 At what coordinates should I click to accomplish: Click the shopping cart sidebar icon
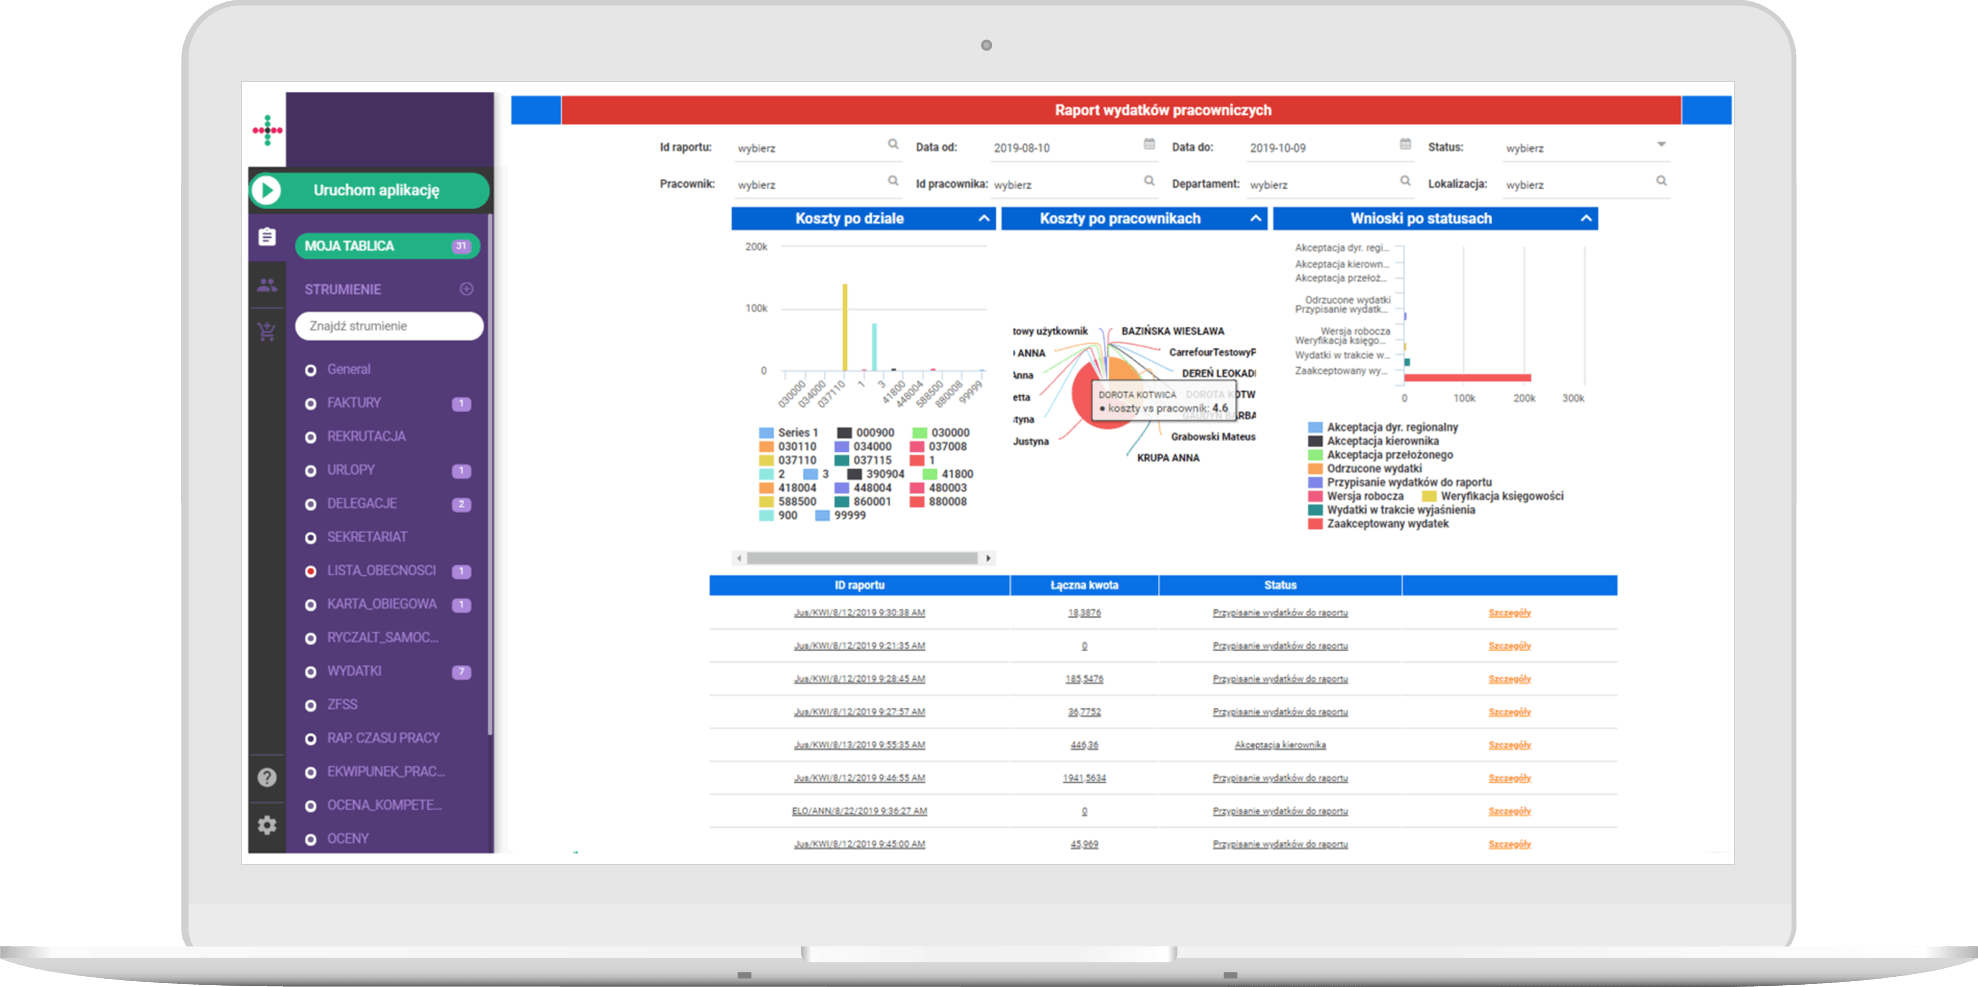267,332
